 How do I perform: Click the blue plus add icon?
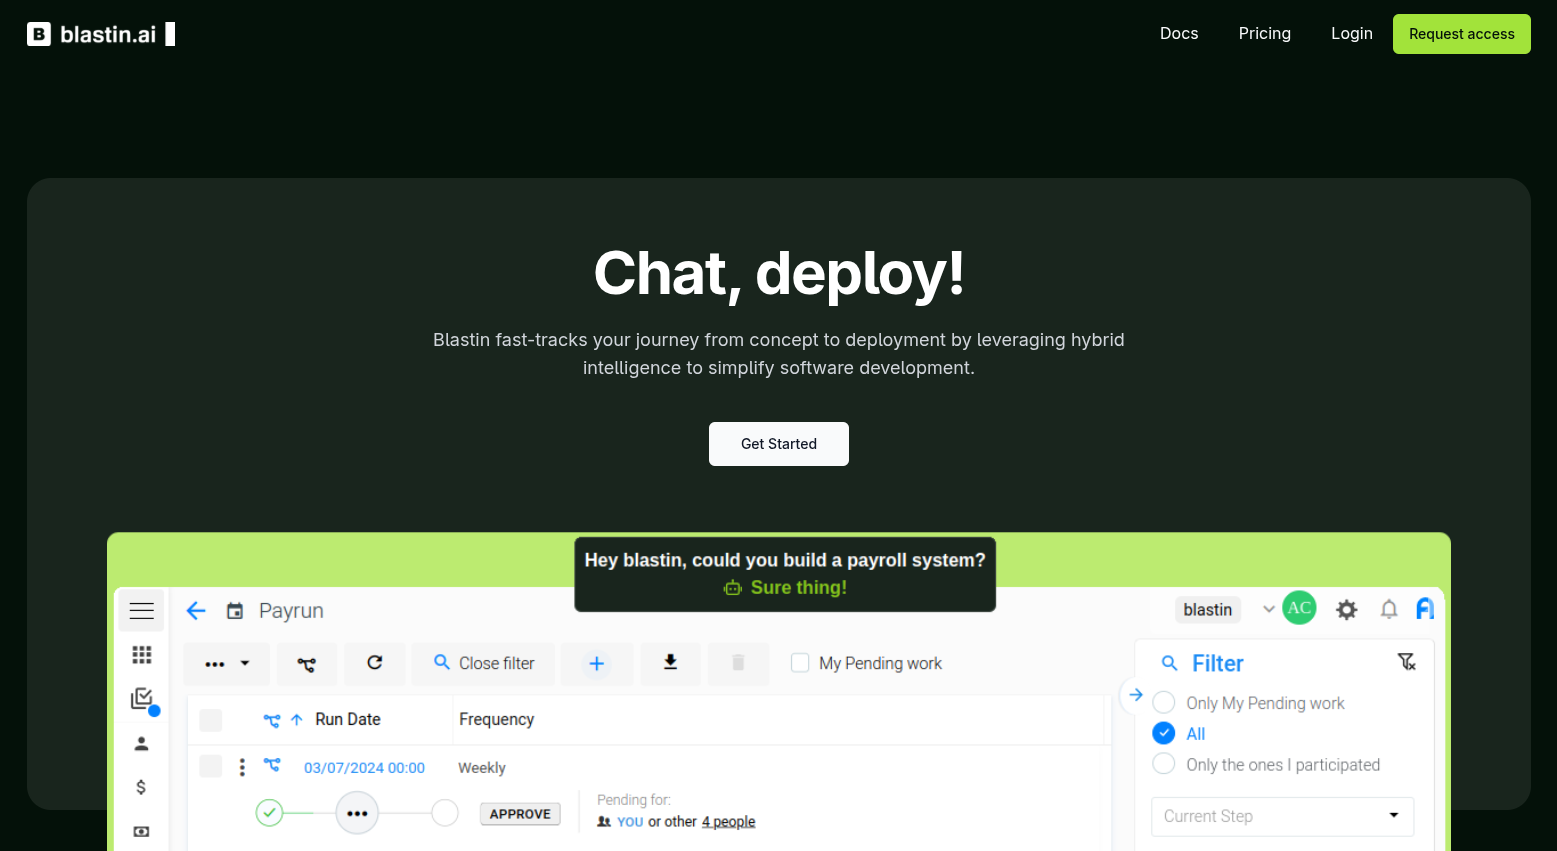596,663
